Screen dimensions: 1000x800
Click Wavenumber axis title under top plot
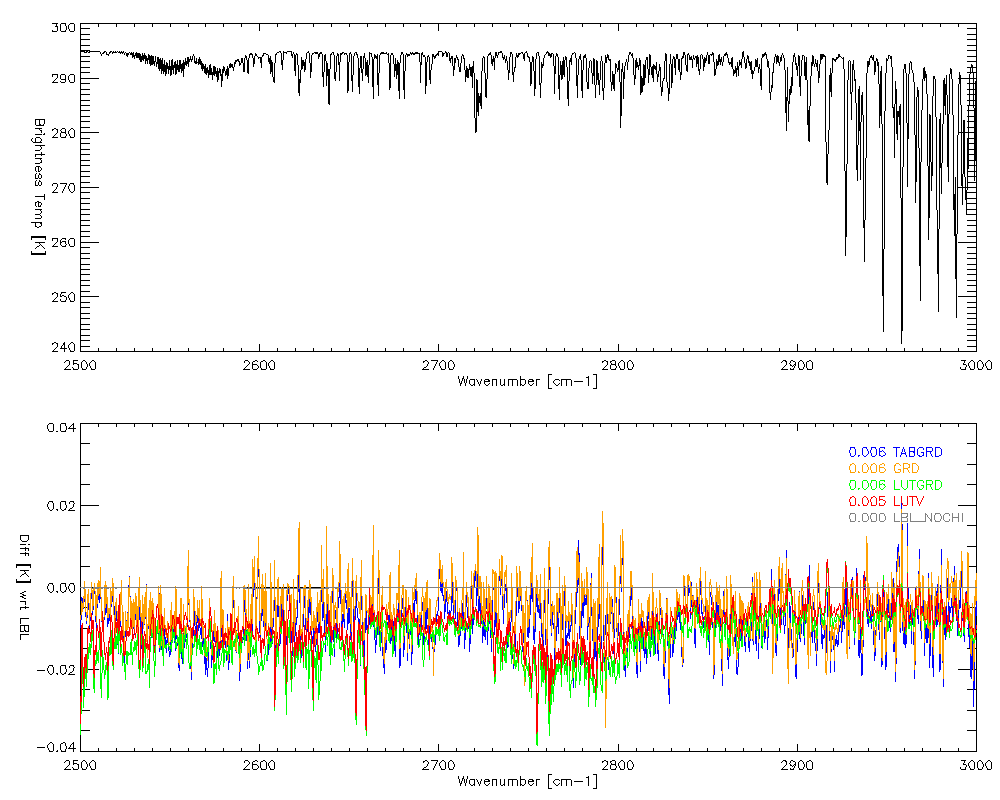point(527,381)
